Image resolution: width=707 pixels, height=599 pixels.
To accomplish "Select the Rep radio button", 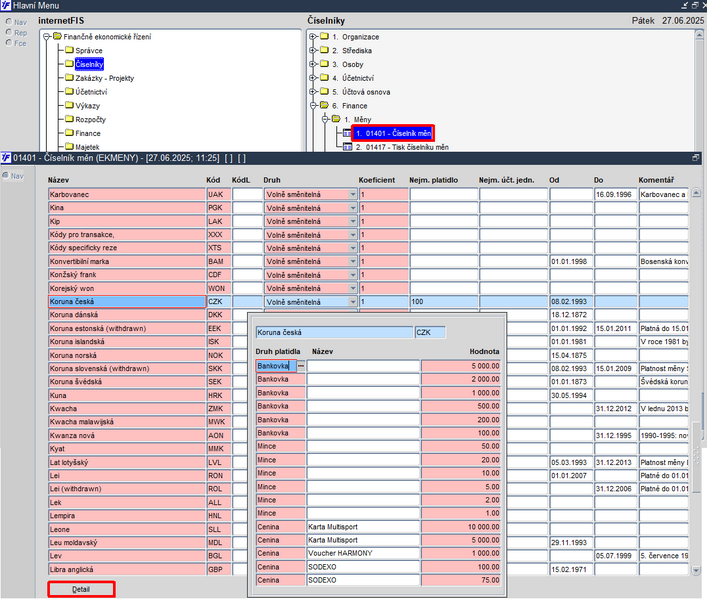I will coord(9,32).
